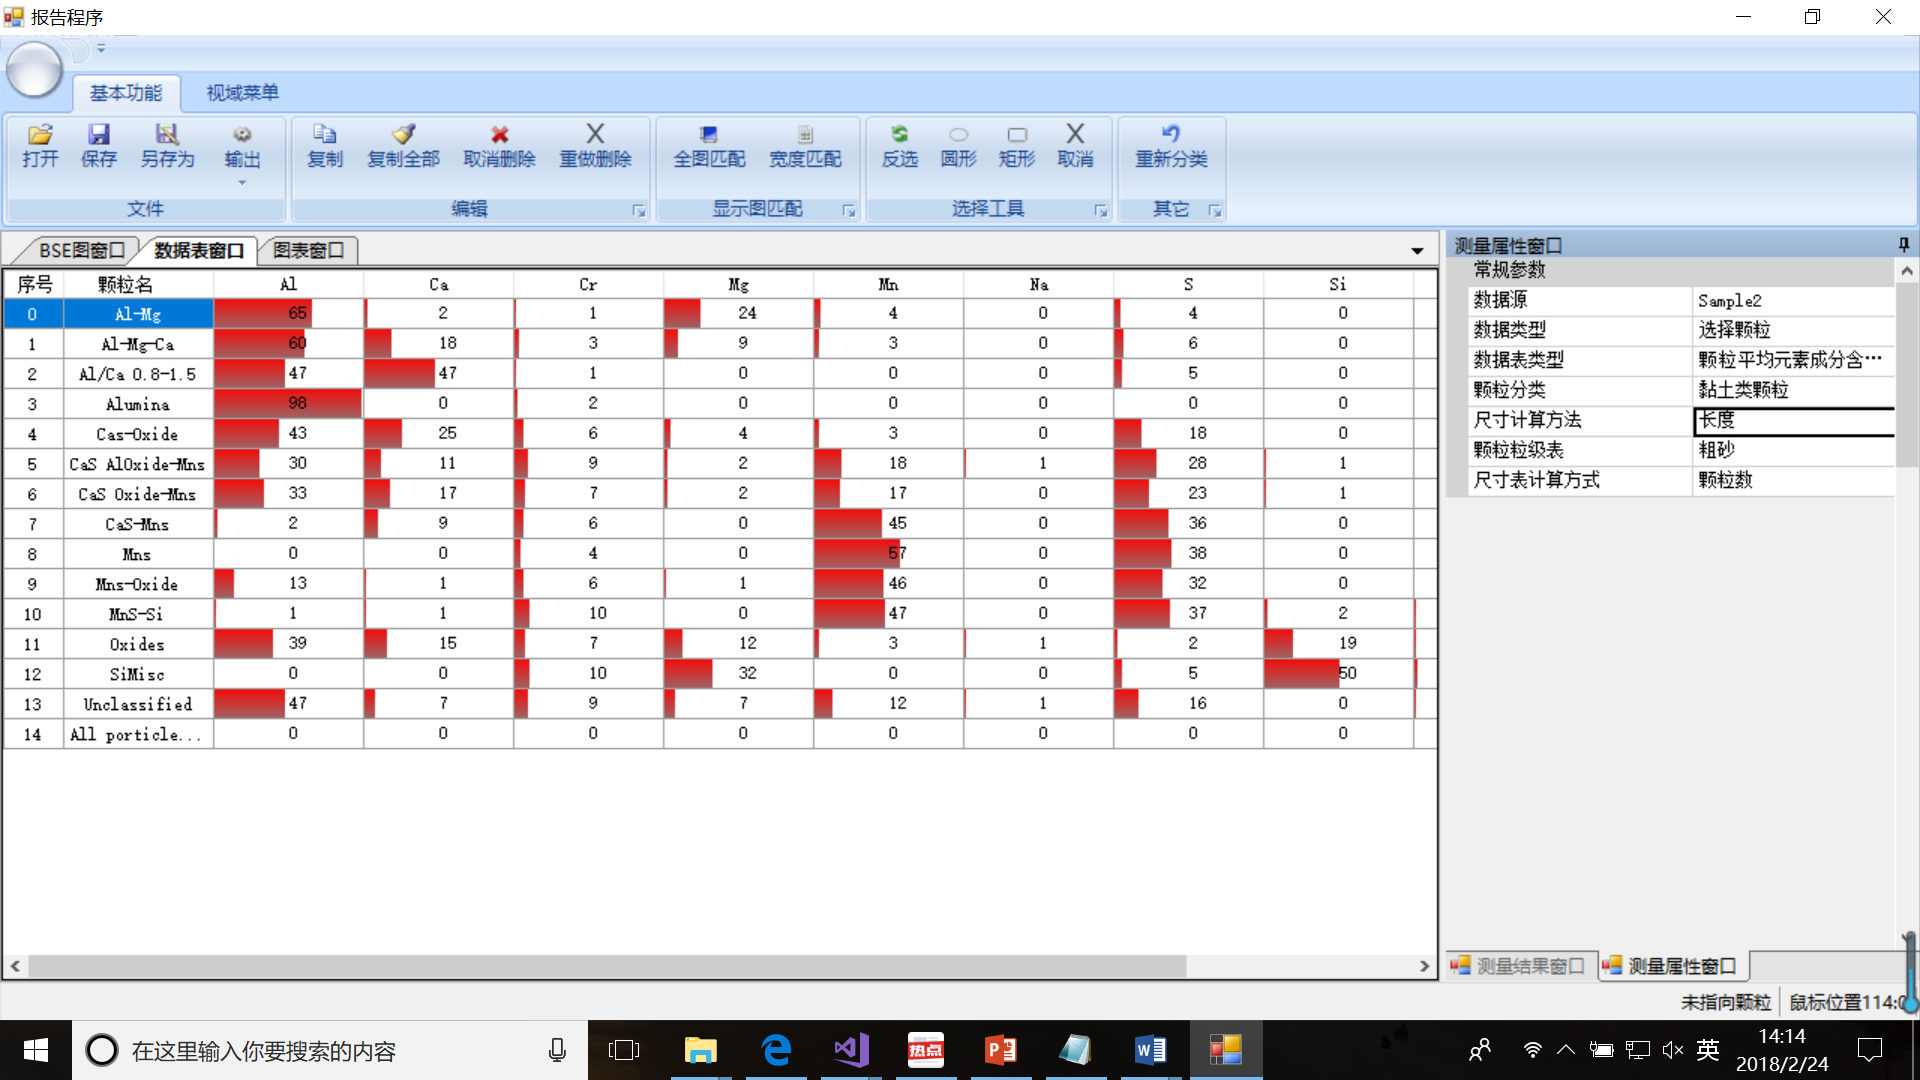Viewport: 1920px width, 1080px height.
Task: Switch to the 视域菜单 ribbon tab
Action: 242,93
